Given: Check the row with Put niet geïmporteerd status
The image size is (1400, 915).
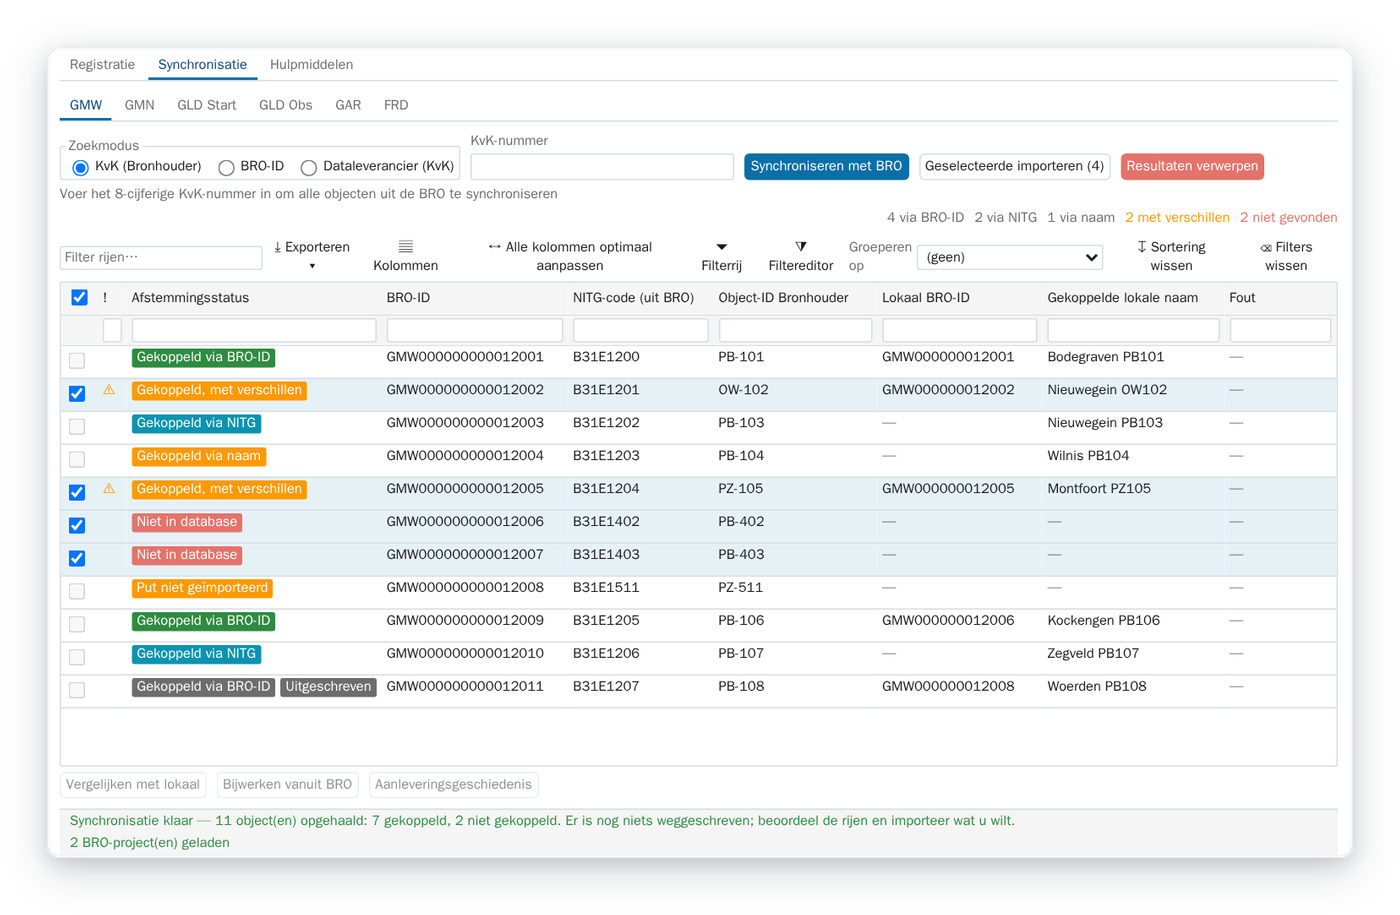Looking at the screenshot, I should pyautogui.click(x=77, y=591).
